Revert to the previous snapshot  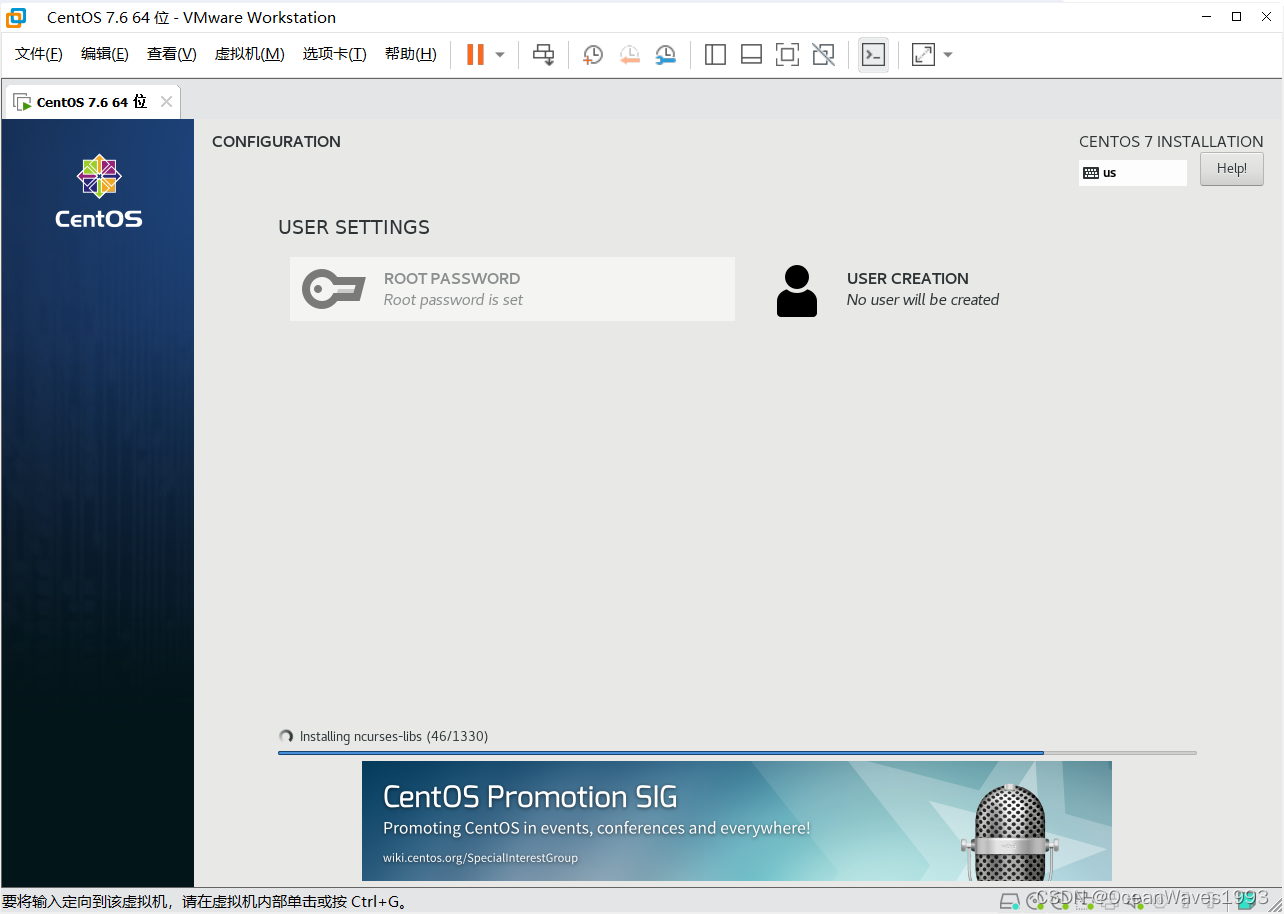coord(629,55)
